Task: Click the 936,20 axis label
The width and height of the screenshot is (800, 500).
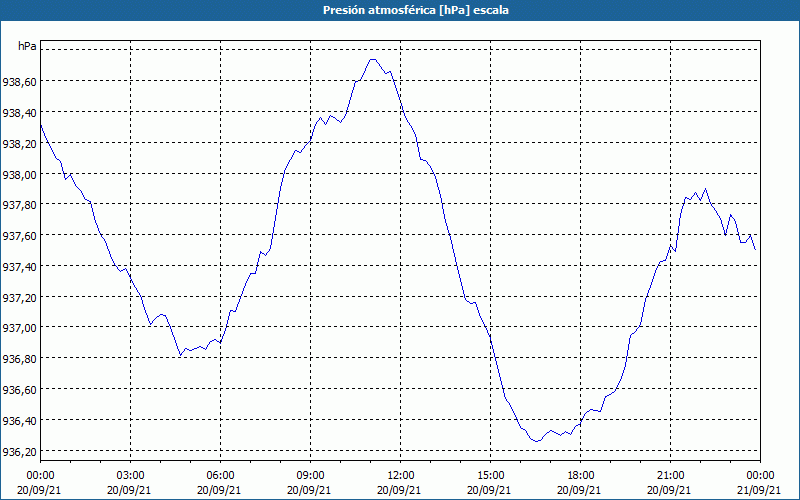Action: 19,452
